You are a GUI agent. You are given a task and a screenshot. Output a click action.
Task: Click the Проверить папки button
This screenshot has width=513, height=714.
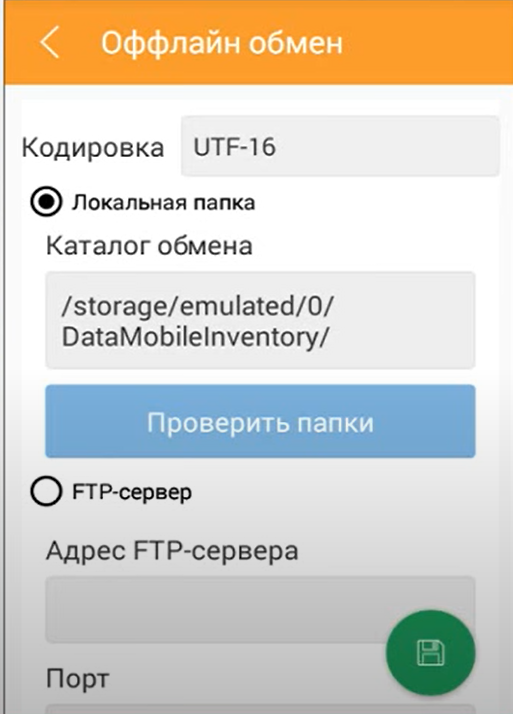click(260, 421)
